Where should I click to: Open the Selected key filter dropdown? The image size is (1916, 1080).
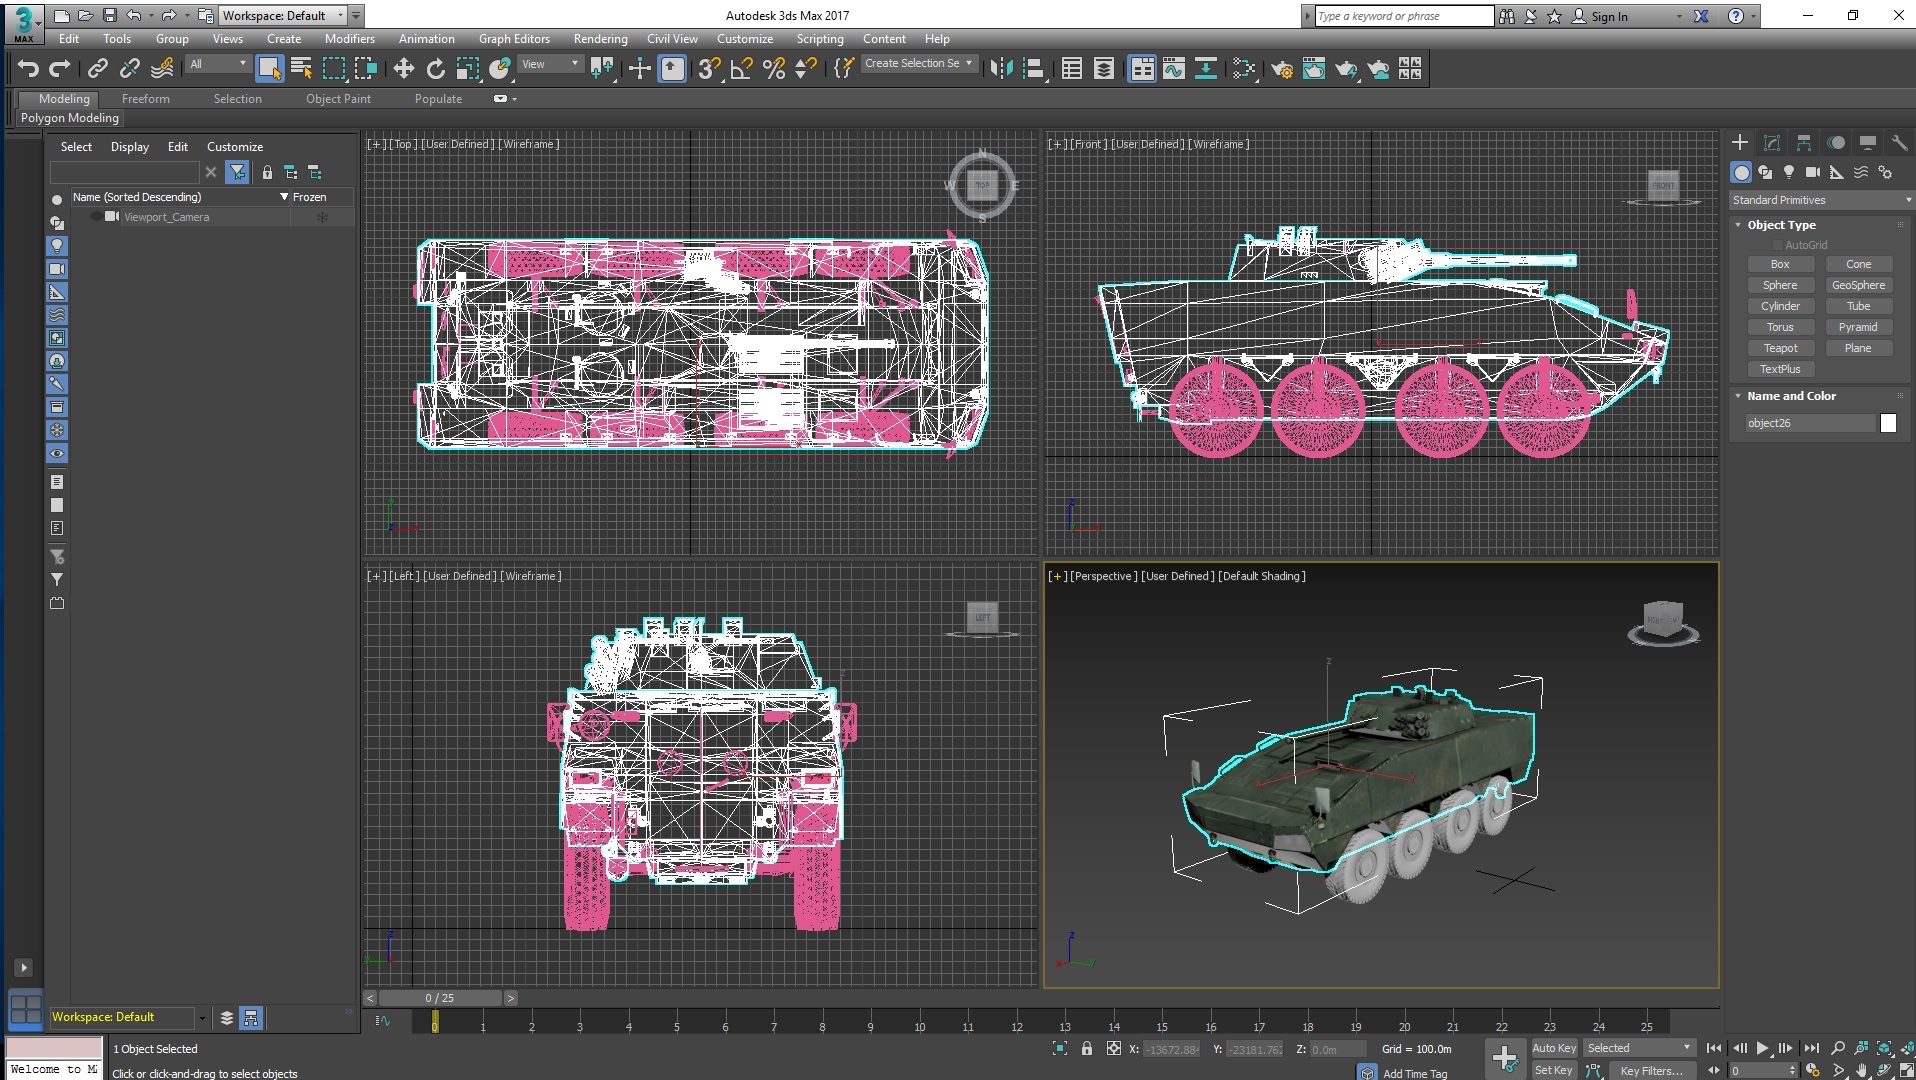click(x=1639, y=1048)
